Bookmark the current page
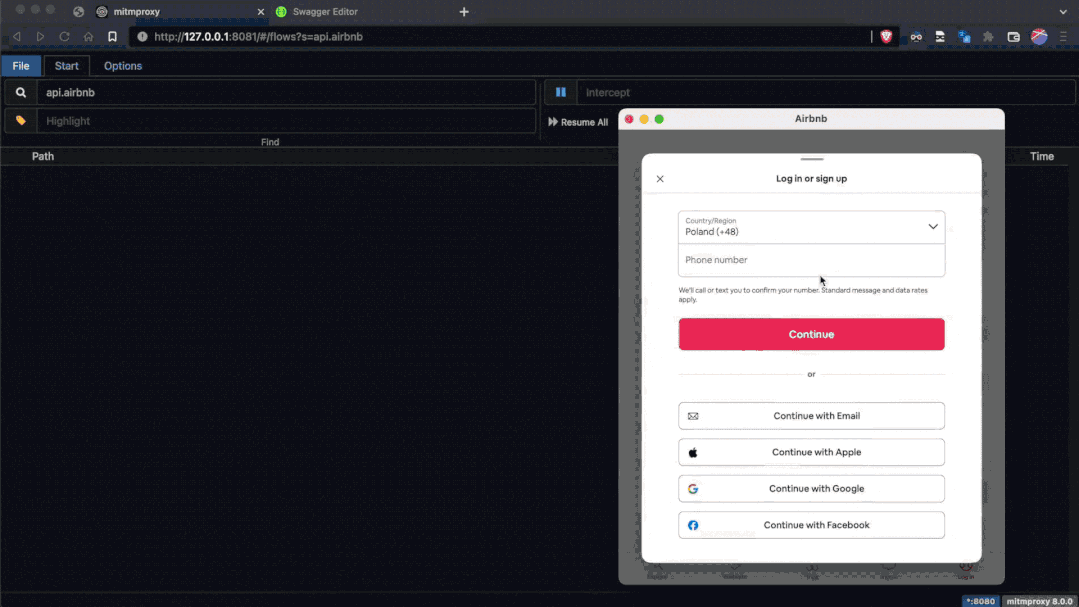The image size is (1079, 607). click(112, 36)
